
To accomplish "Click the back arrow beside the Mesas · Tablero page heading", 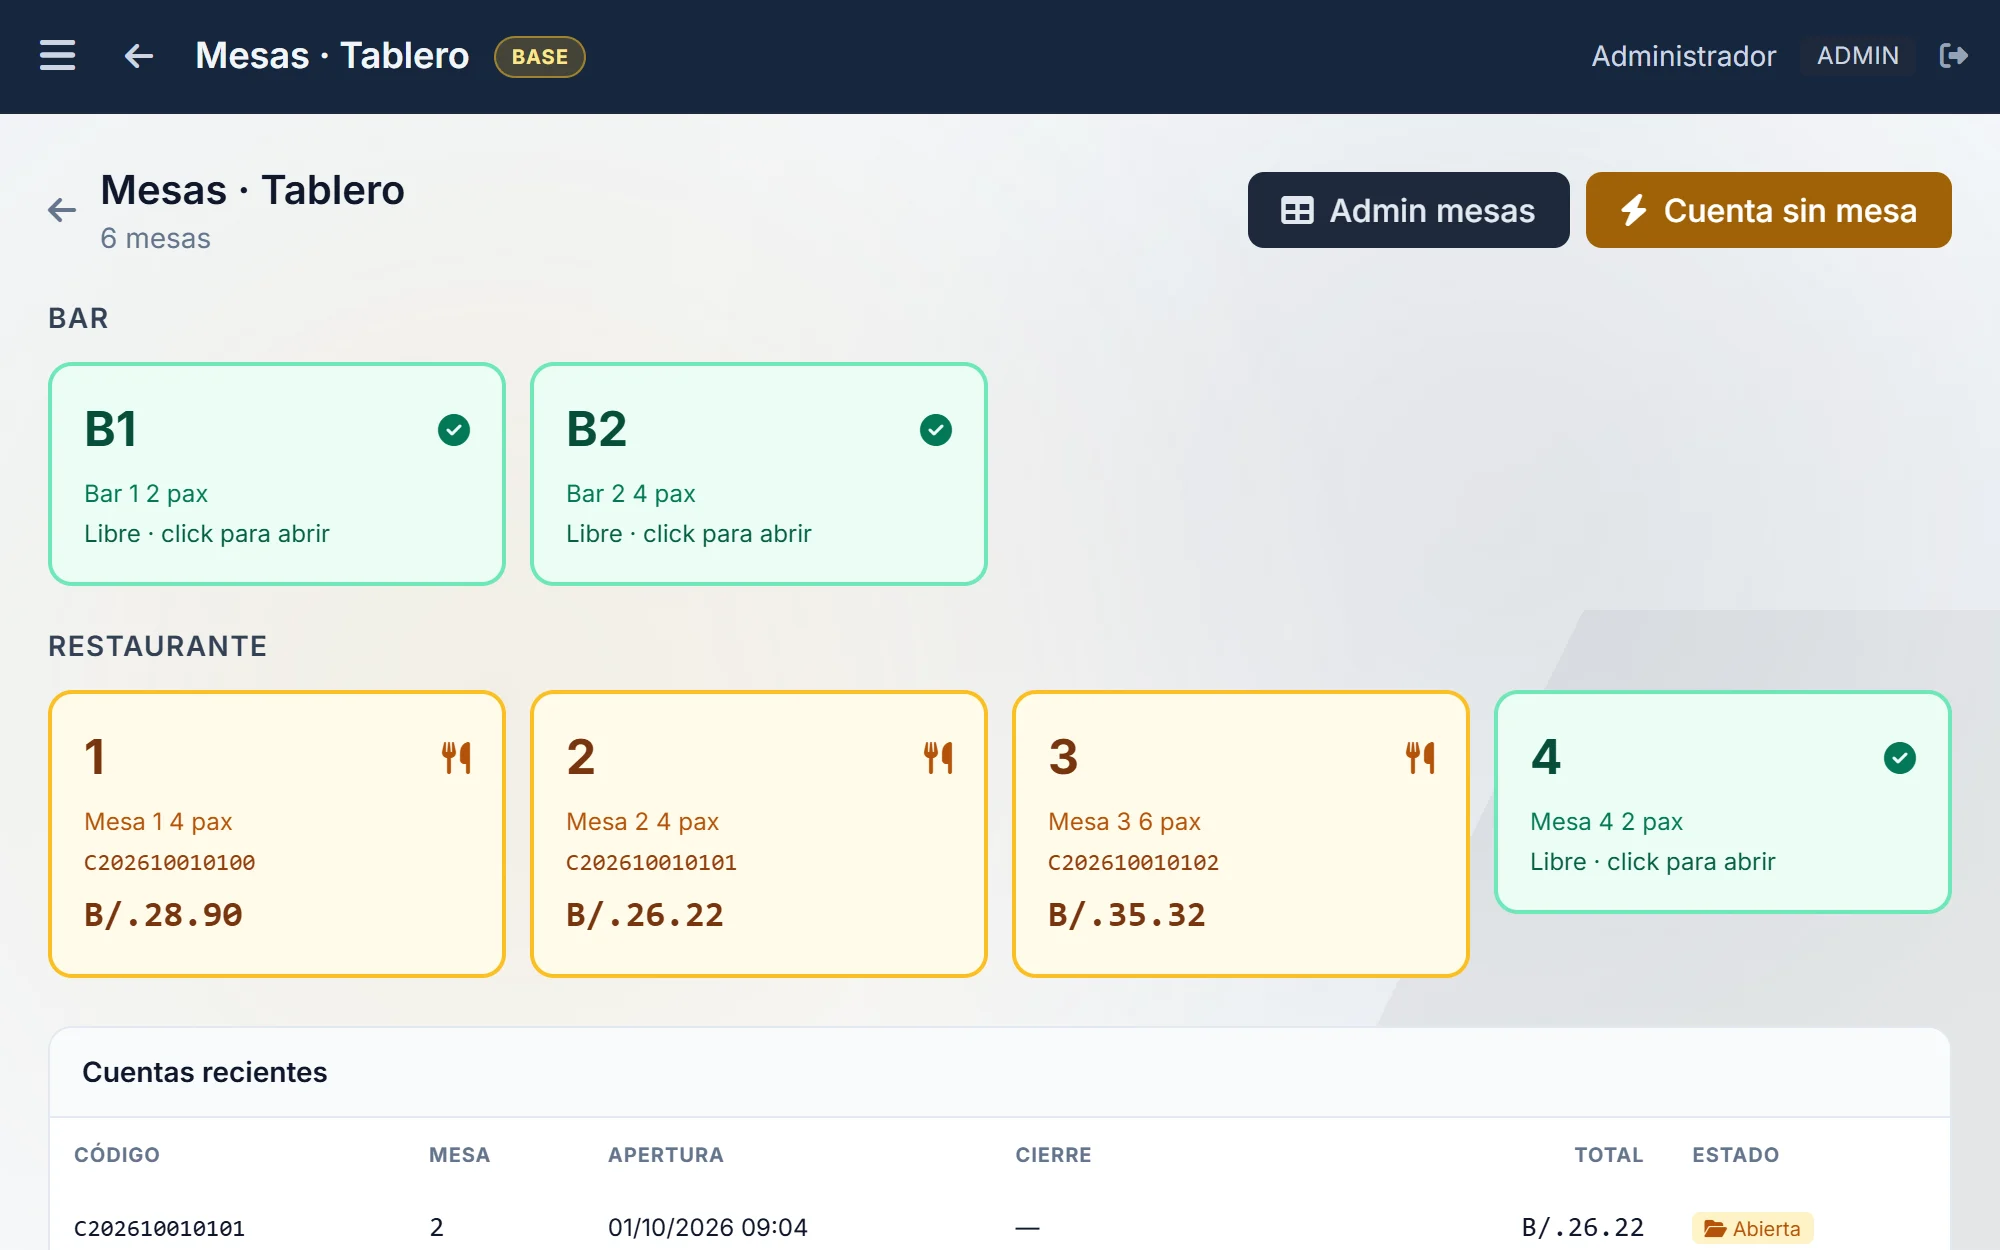I will [x=62, y=210].
